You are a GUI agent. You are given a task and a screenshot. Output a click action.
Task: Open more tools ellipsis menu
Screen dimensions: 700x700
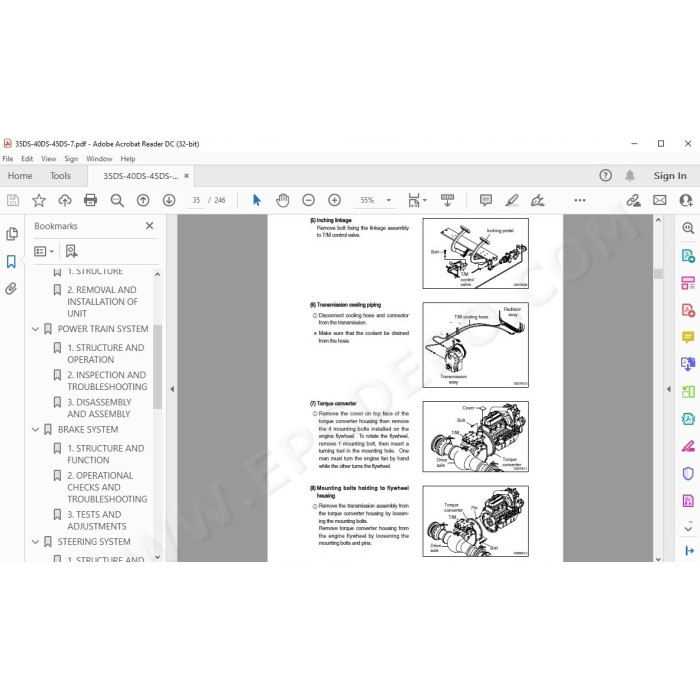pyautogui.click(x=580, y=200)
